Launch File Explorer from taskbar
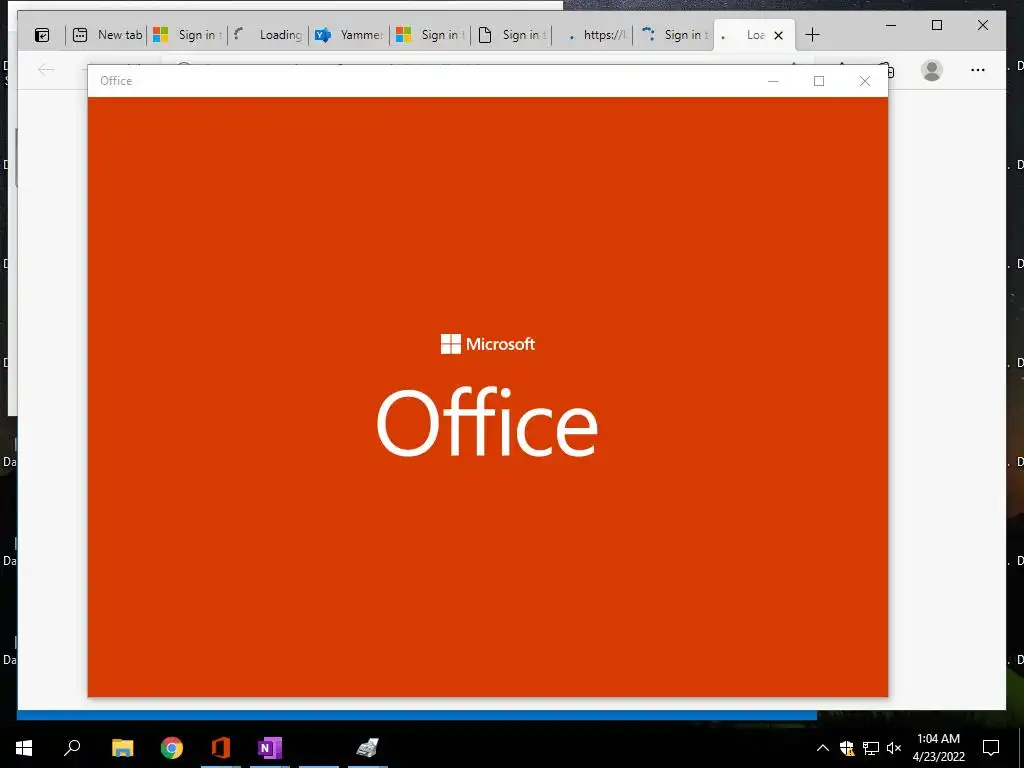Viewport: 1024px width, 768px height. 122,748
